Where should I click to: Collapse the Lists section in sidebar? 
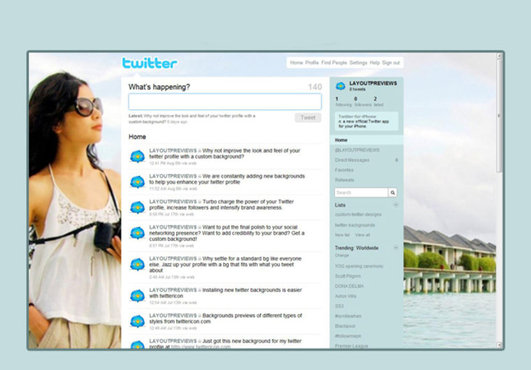point(396,205)
